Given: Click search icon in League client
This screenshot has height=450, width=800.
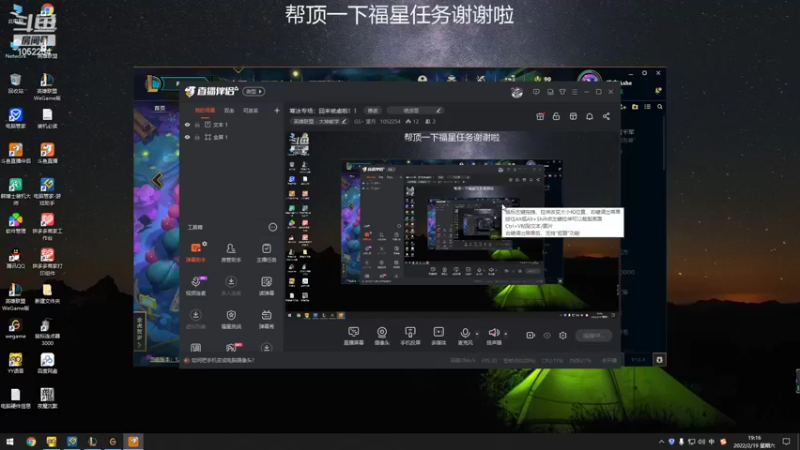Looking at the screenshot, I should pos(660,107).
